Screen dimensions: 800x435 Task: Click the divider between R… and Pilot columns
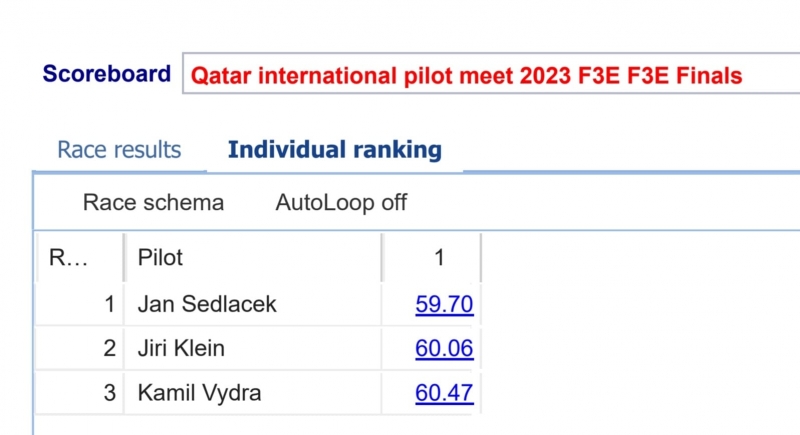point(124,258)
